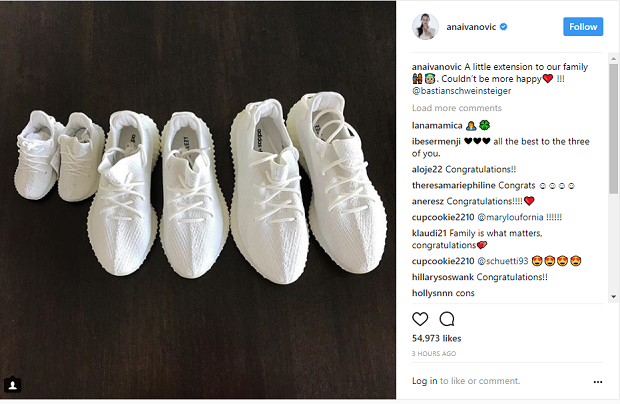Show tagged people icon on photo

pyautogui.click(x=13, y=385)
